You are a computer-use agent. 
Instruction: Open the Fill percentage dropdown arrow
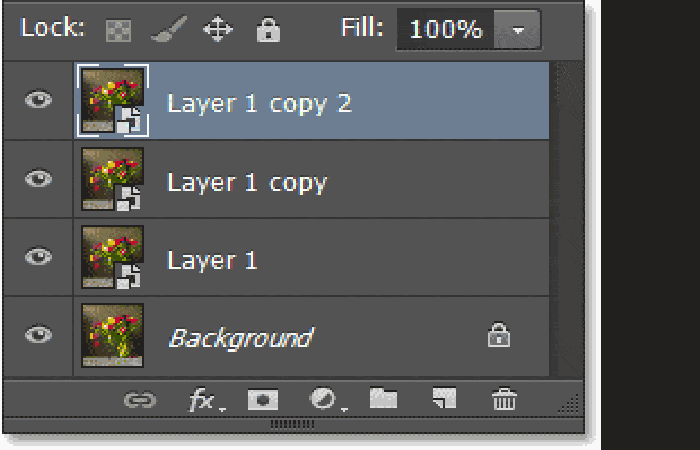[517, 30]
